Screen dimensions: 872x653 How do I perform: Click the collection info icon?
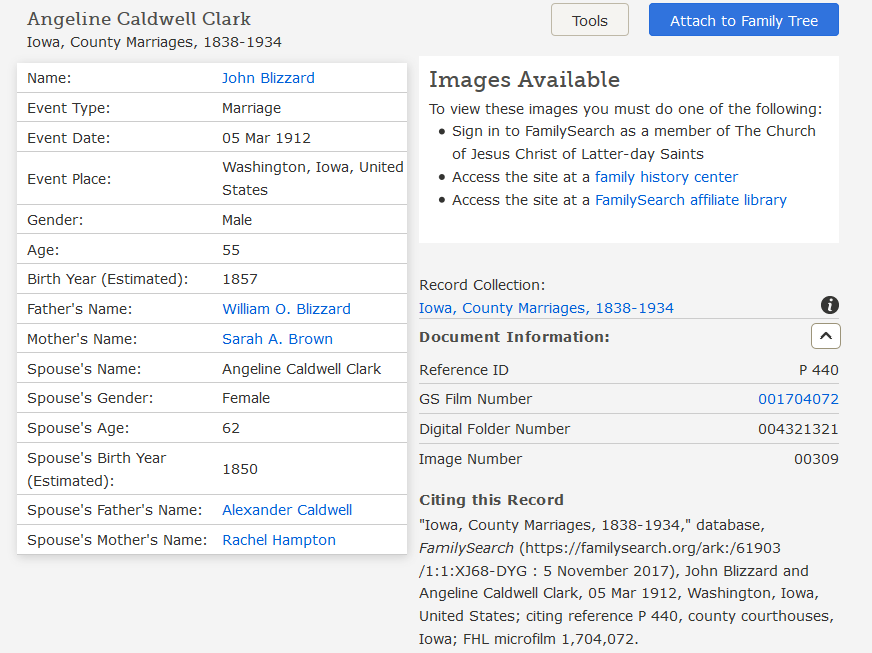(x=829, y=306)
